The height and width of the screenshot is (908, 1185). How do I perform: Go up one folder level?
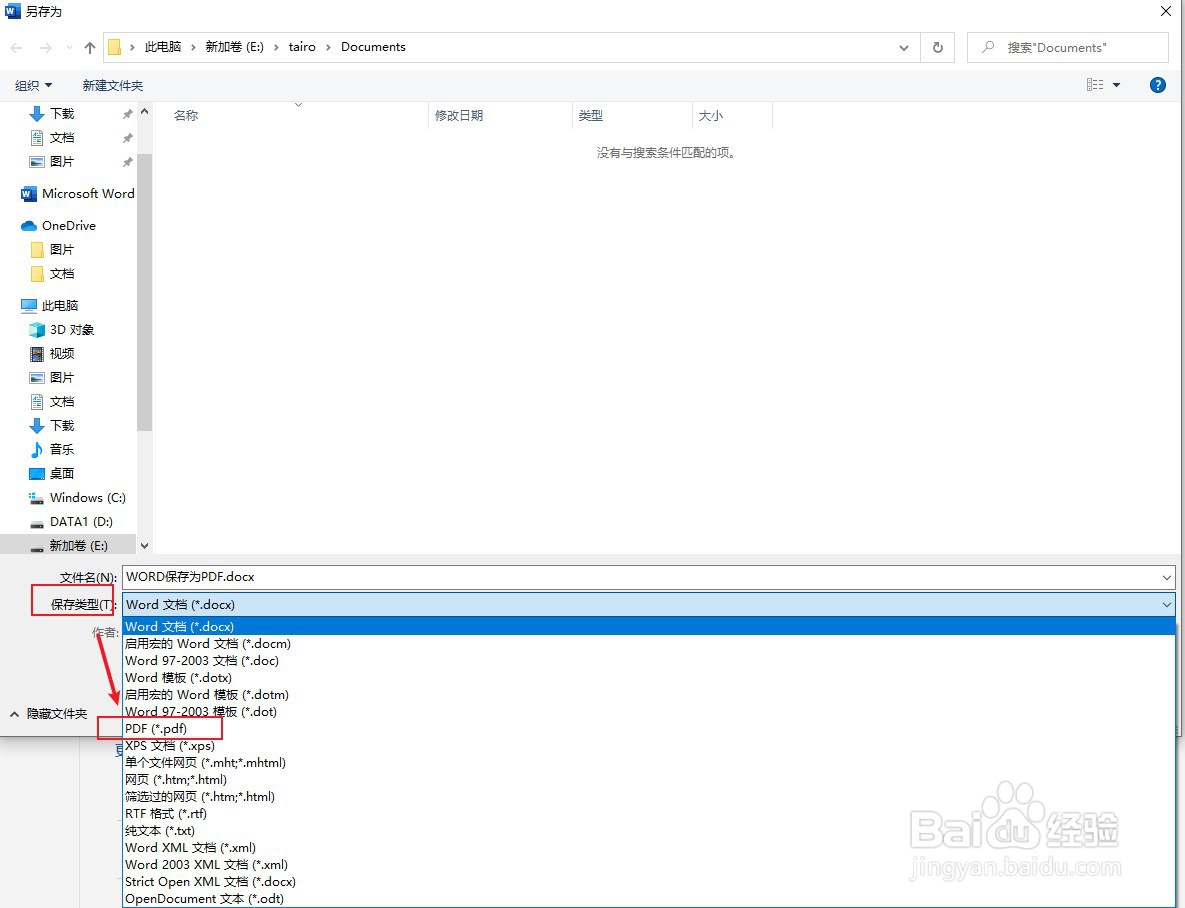click(90, 48)
